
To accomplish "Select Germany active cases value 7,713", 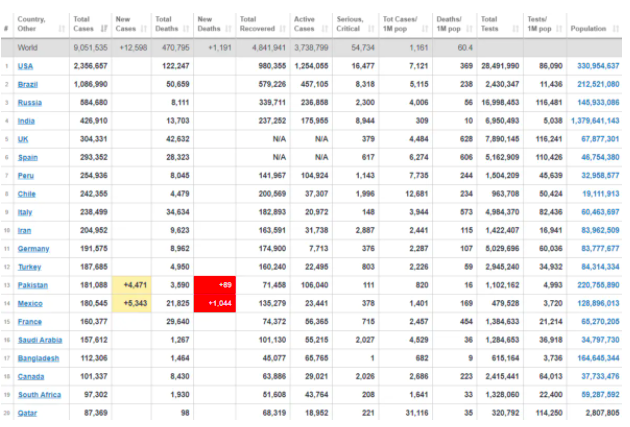I will pos(319,249).
